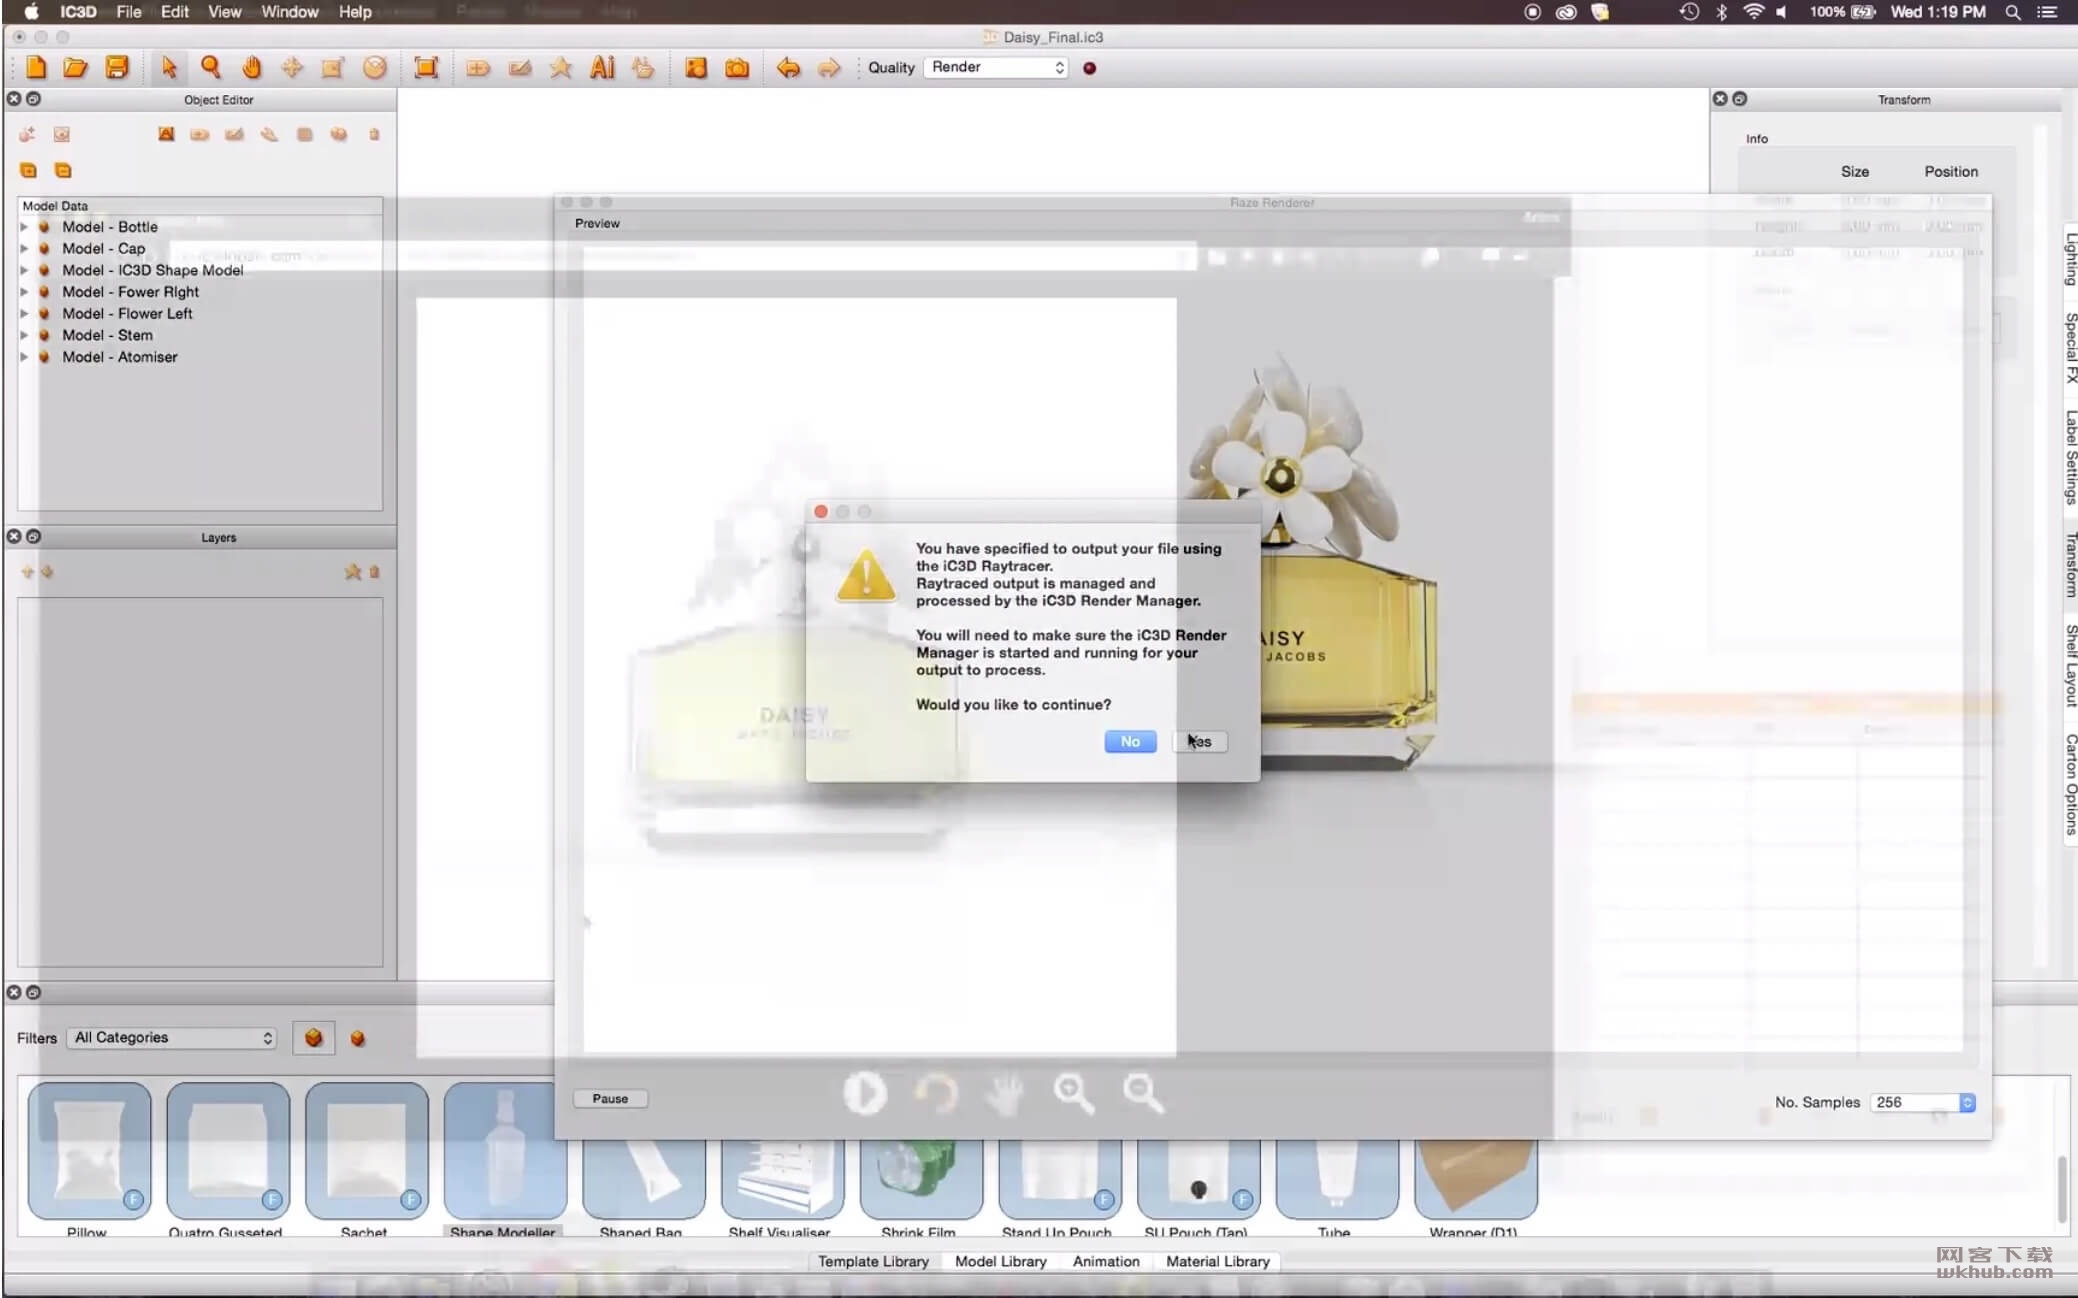Click the star icon in main toolbar
Viewport: 2078px width, 1298px height.
(x=561, y=67)
